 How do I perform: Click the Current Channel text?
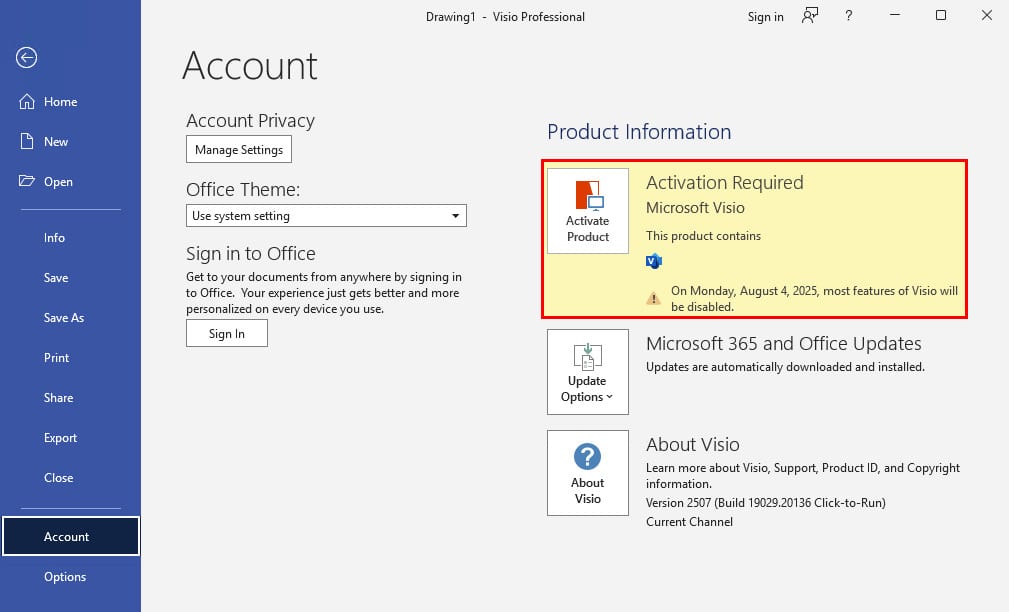[x=689, y=522]
